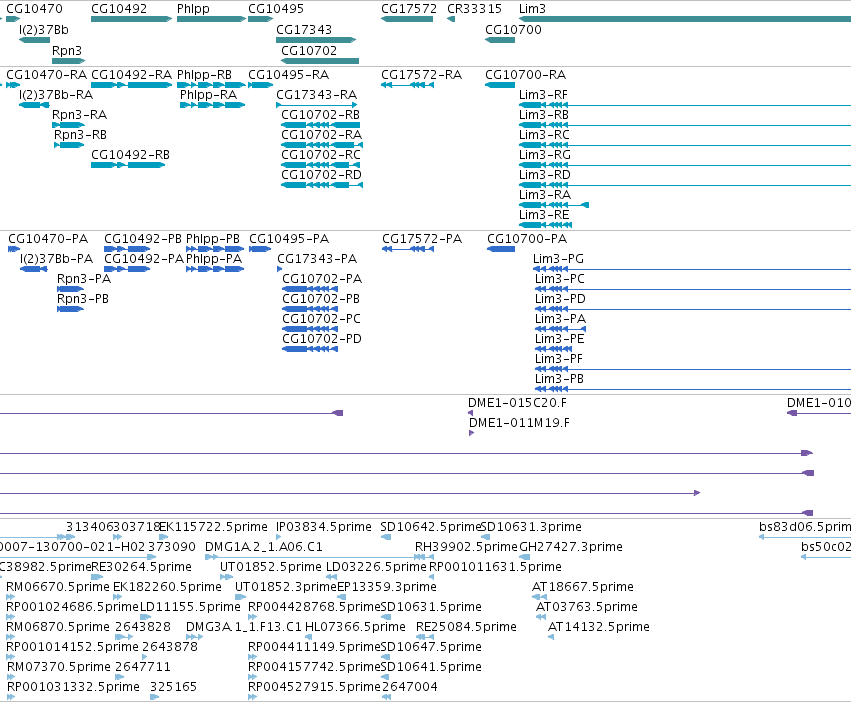Image resolution: width=851 pixels, height=702 pixels.
Task: Click the CG10702 gene label
Action: (x=309, y=50)
